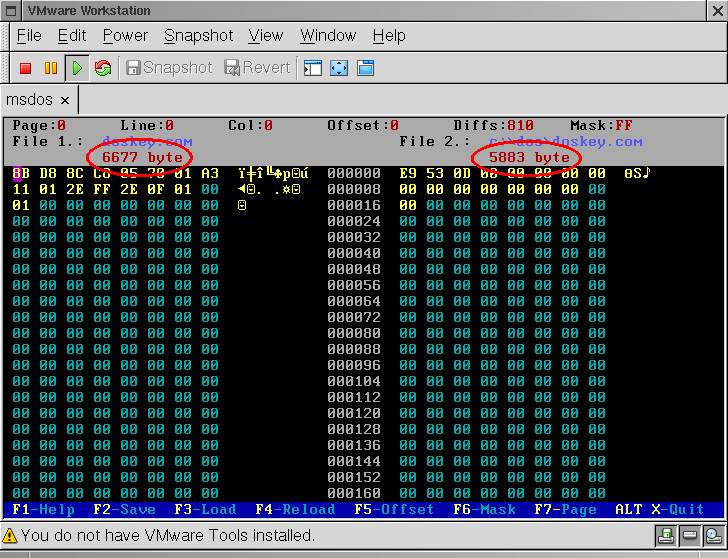
Task: Click the Reset virtual machine icon
Action: 103,68
